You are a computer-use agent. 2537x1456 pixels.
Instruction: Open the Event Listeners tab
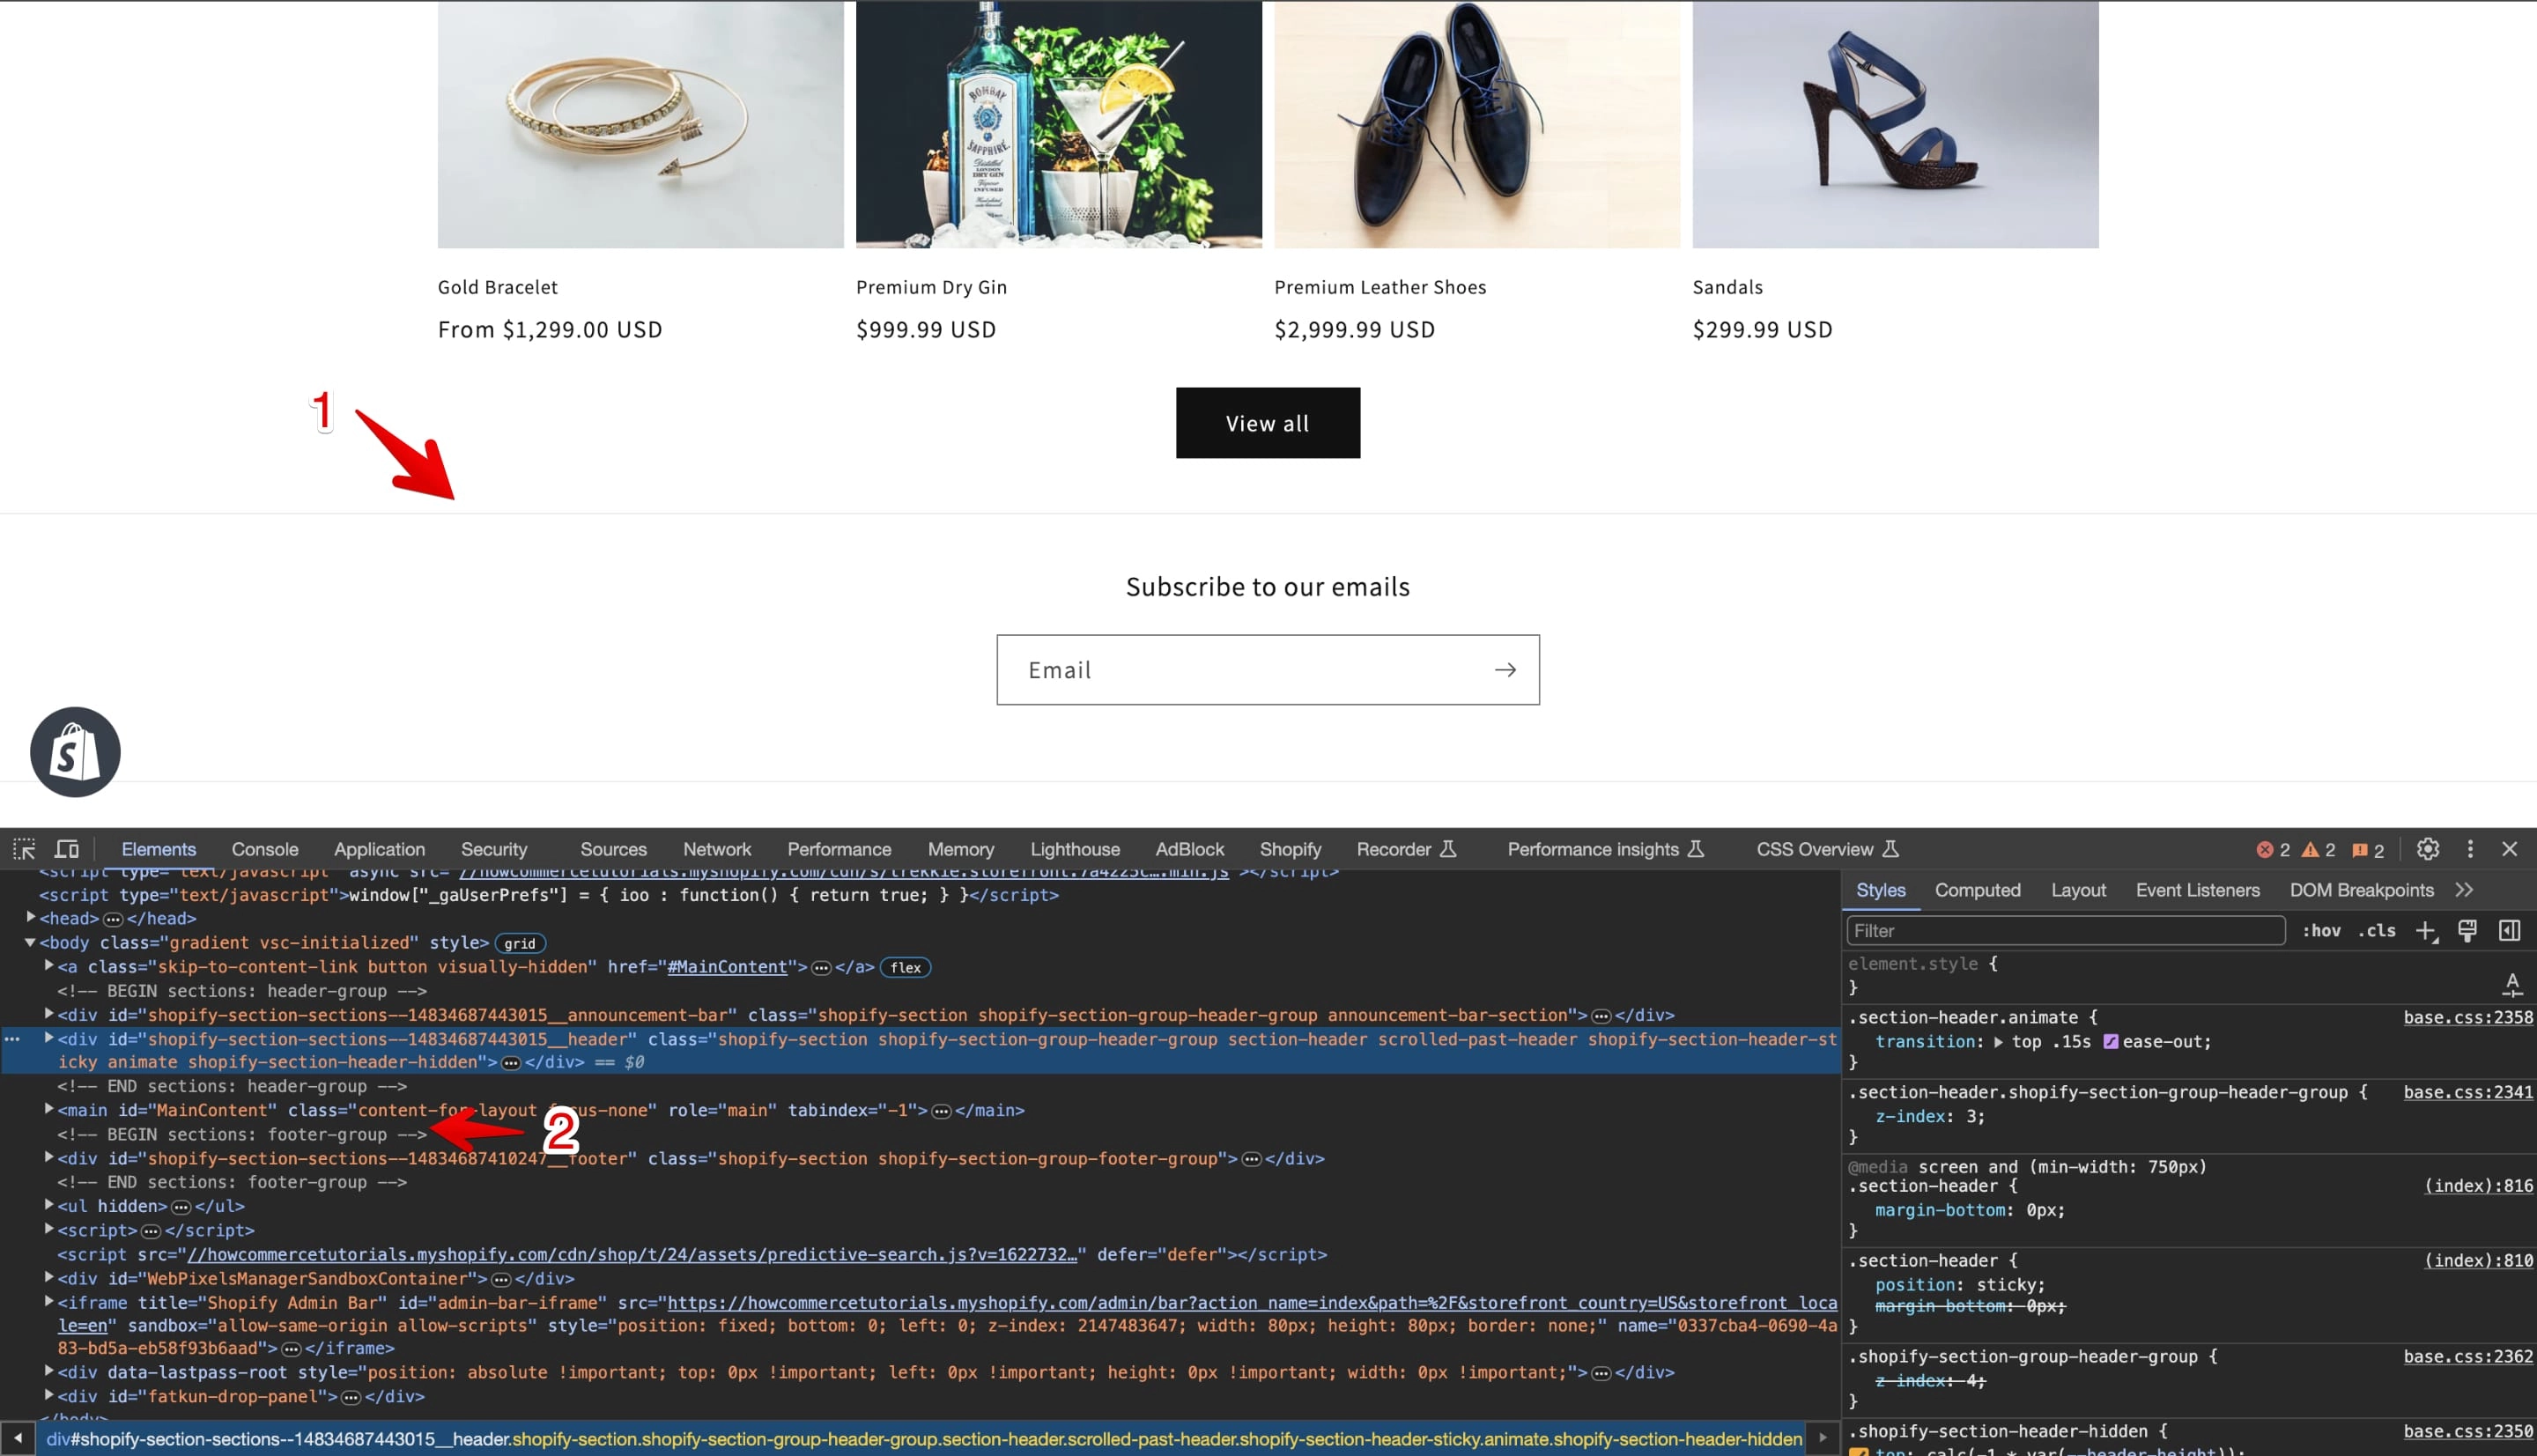point(2197,890)
